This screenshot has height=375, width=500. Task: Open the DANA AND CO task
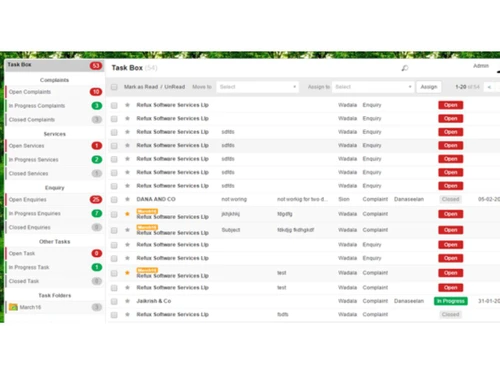[156, 199]
